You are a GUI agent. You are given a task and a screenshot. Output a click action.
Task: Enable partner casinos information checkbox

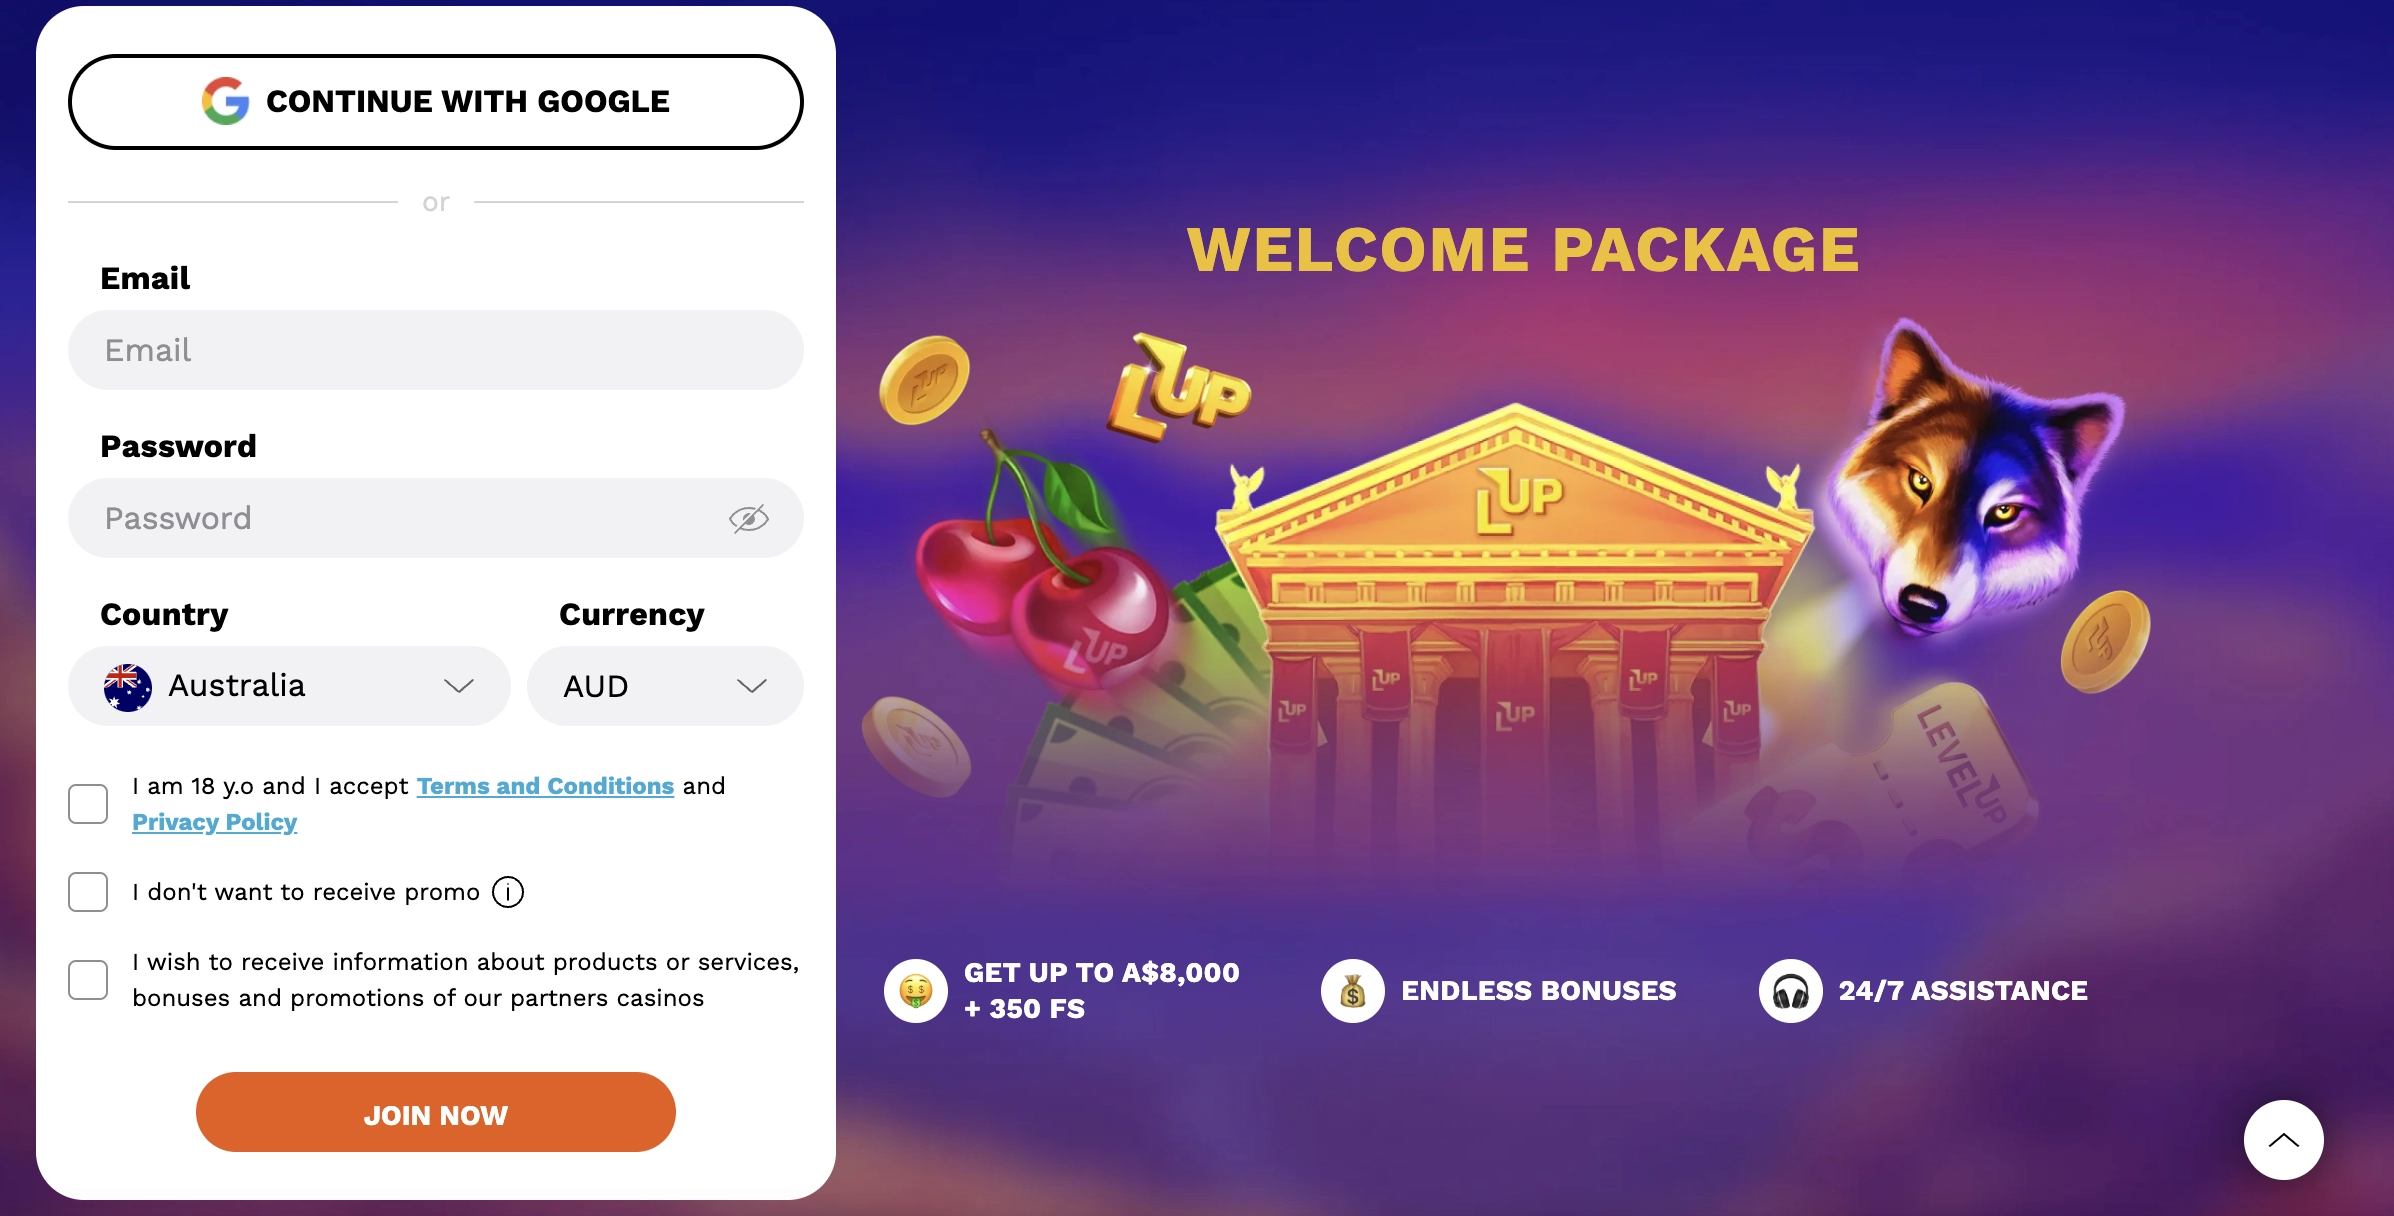(x=88, y=980)
